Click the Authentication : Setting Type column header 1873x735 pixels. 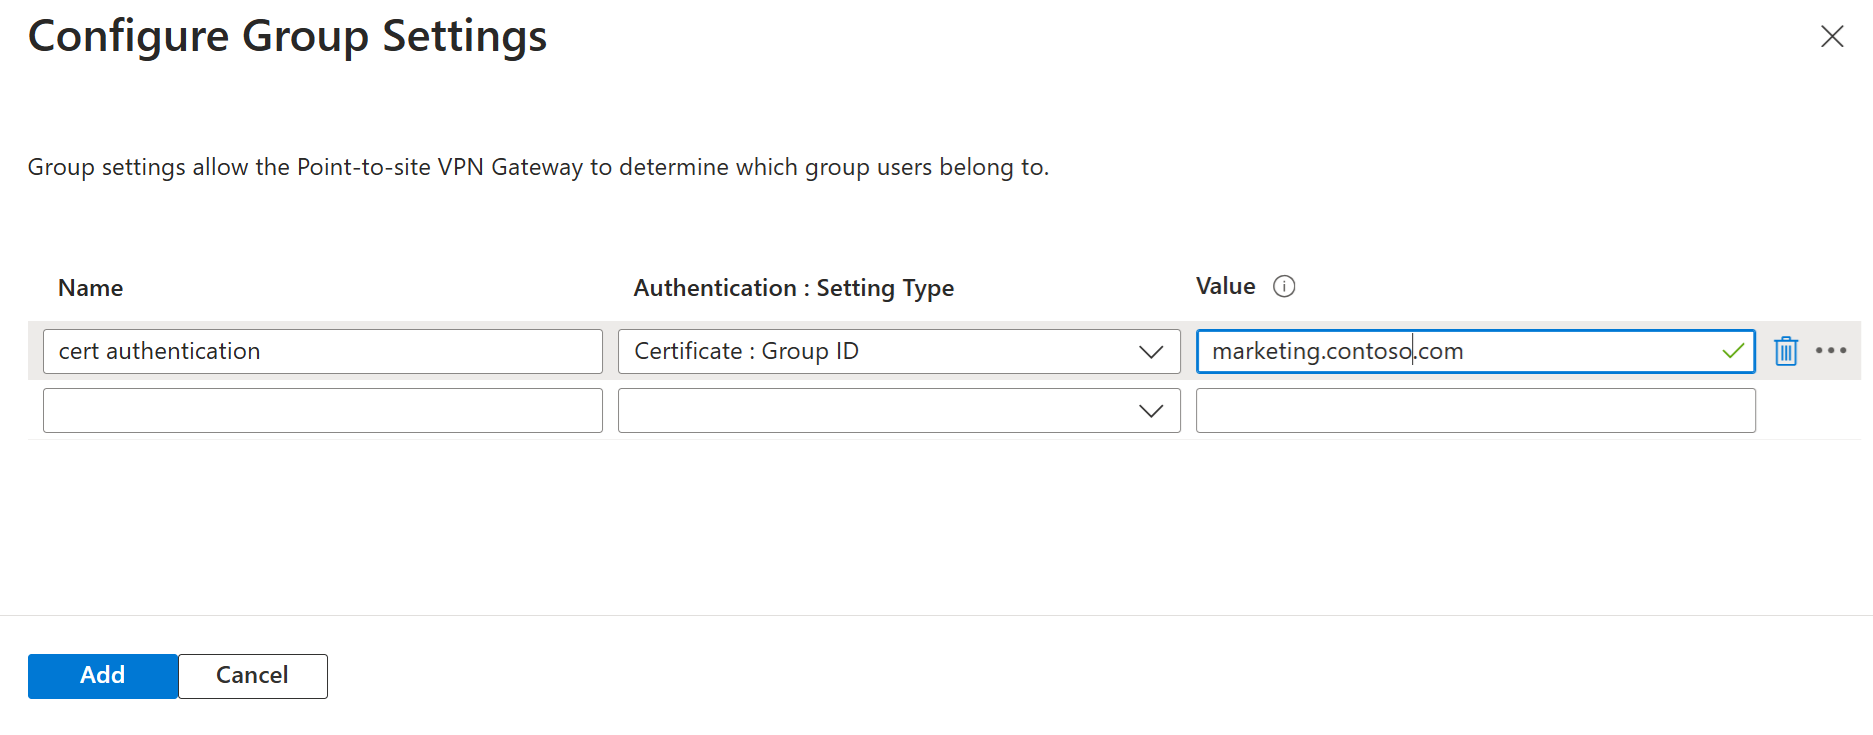click(x=794, y=288)
